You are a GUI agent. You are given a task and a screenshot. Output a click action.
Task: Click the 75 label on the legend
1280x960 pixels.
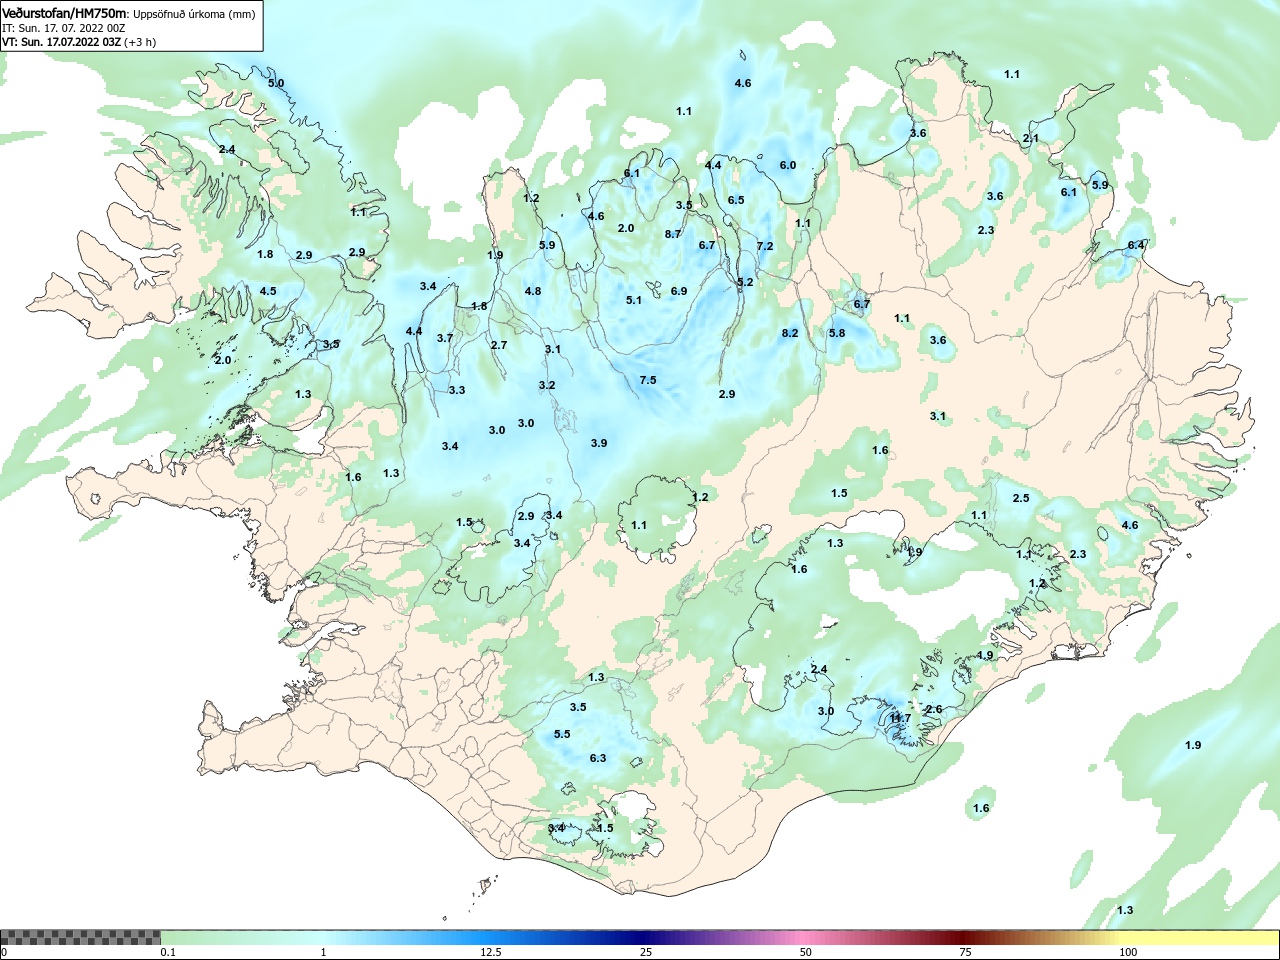tap(965, 953)
